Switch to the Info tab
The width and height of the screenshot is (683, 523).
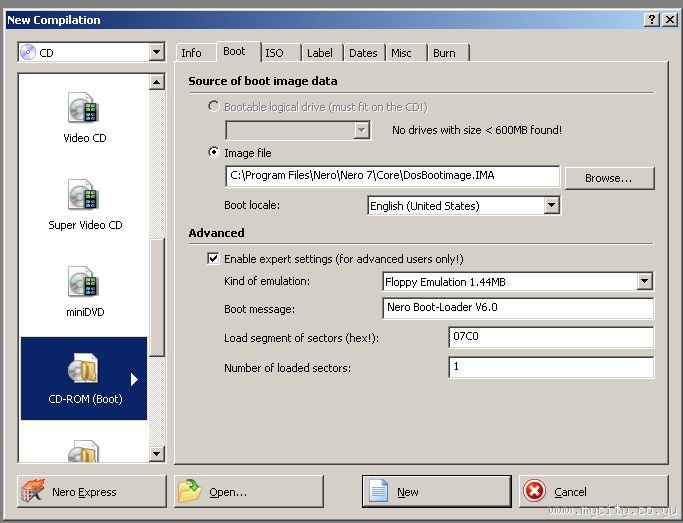click(x=191, y=53)
